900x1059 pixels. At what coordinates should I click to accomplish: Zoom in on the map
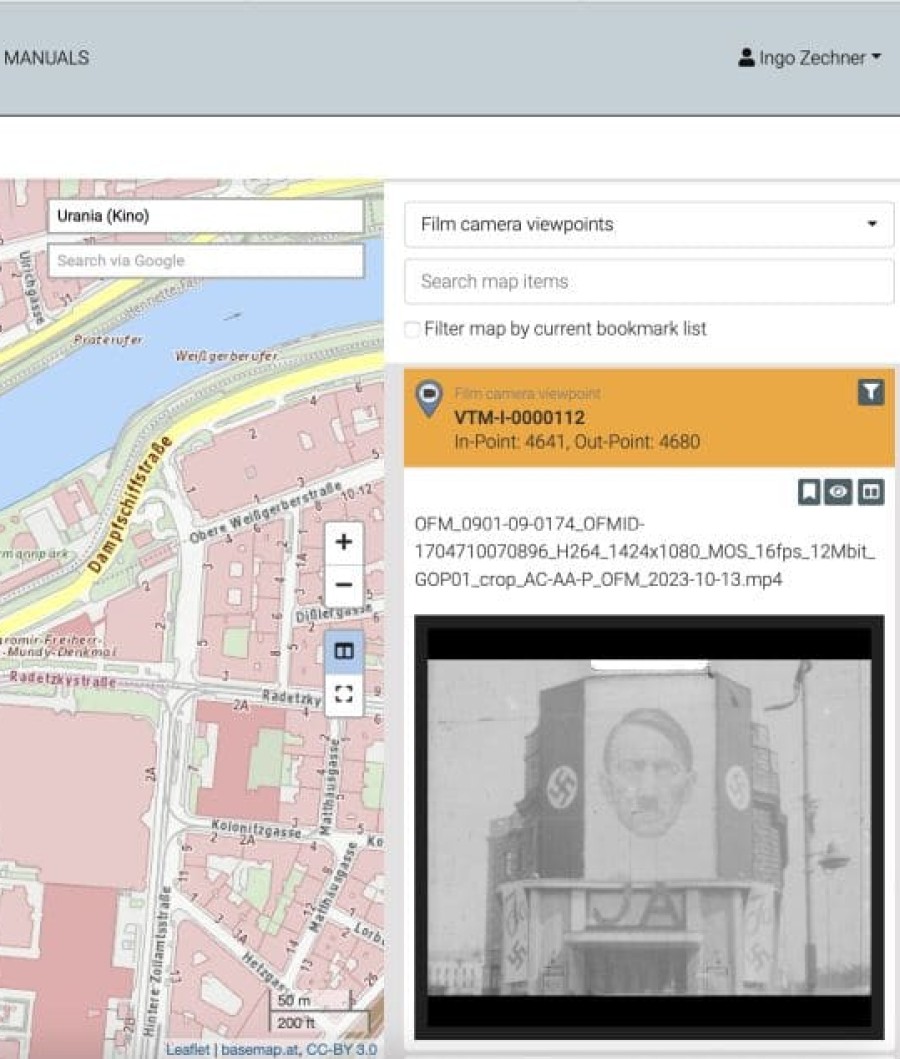(344, 542)
